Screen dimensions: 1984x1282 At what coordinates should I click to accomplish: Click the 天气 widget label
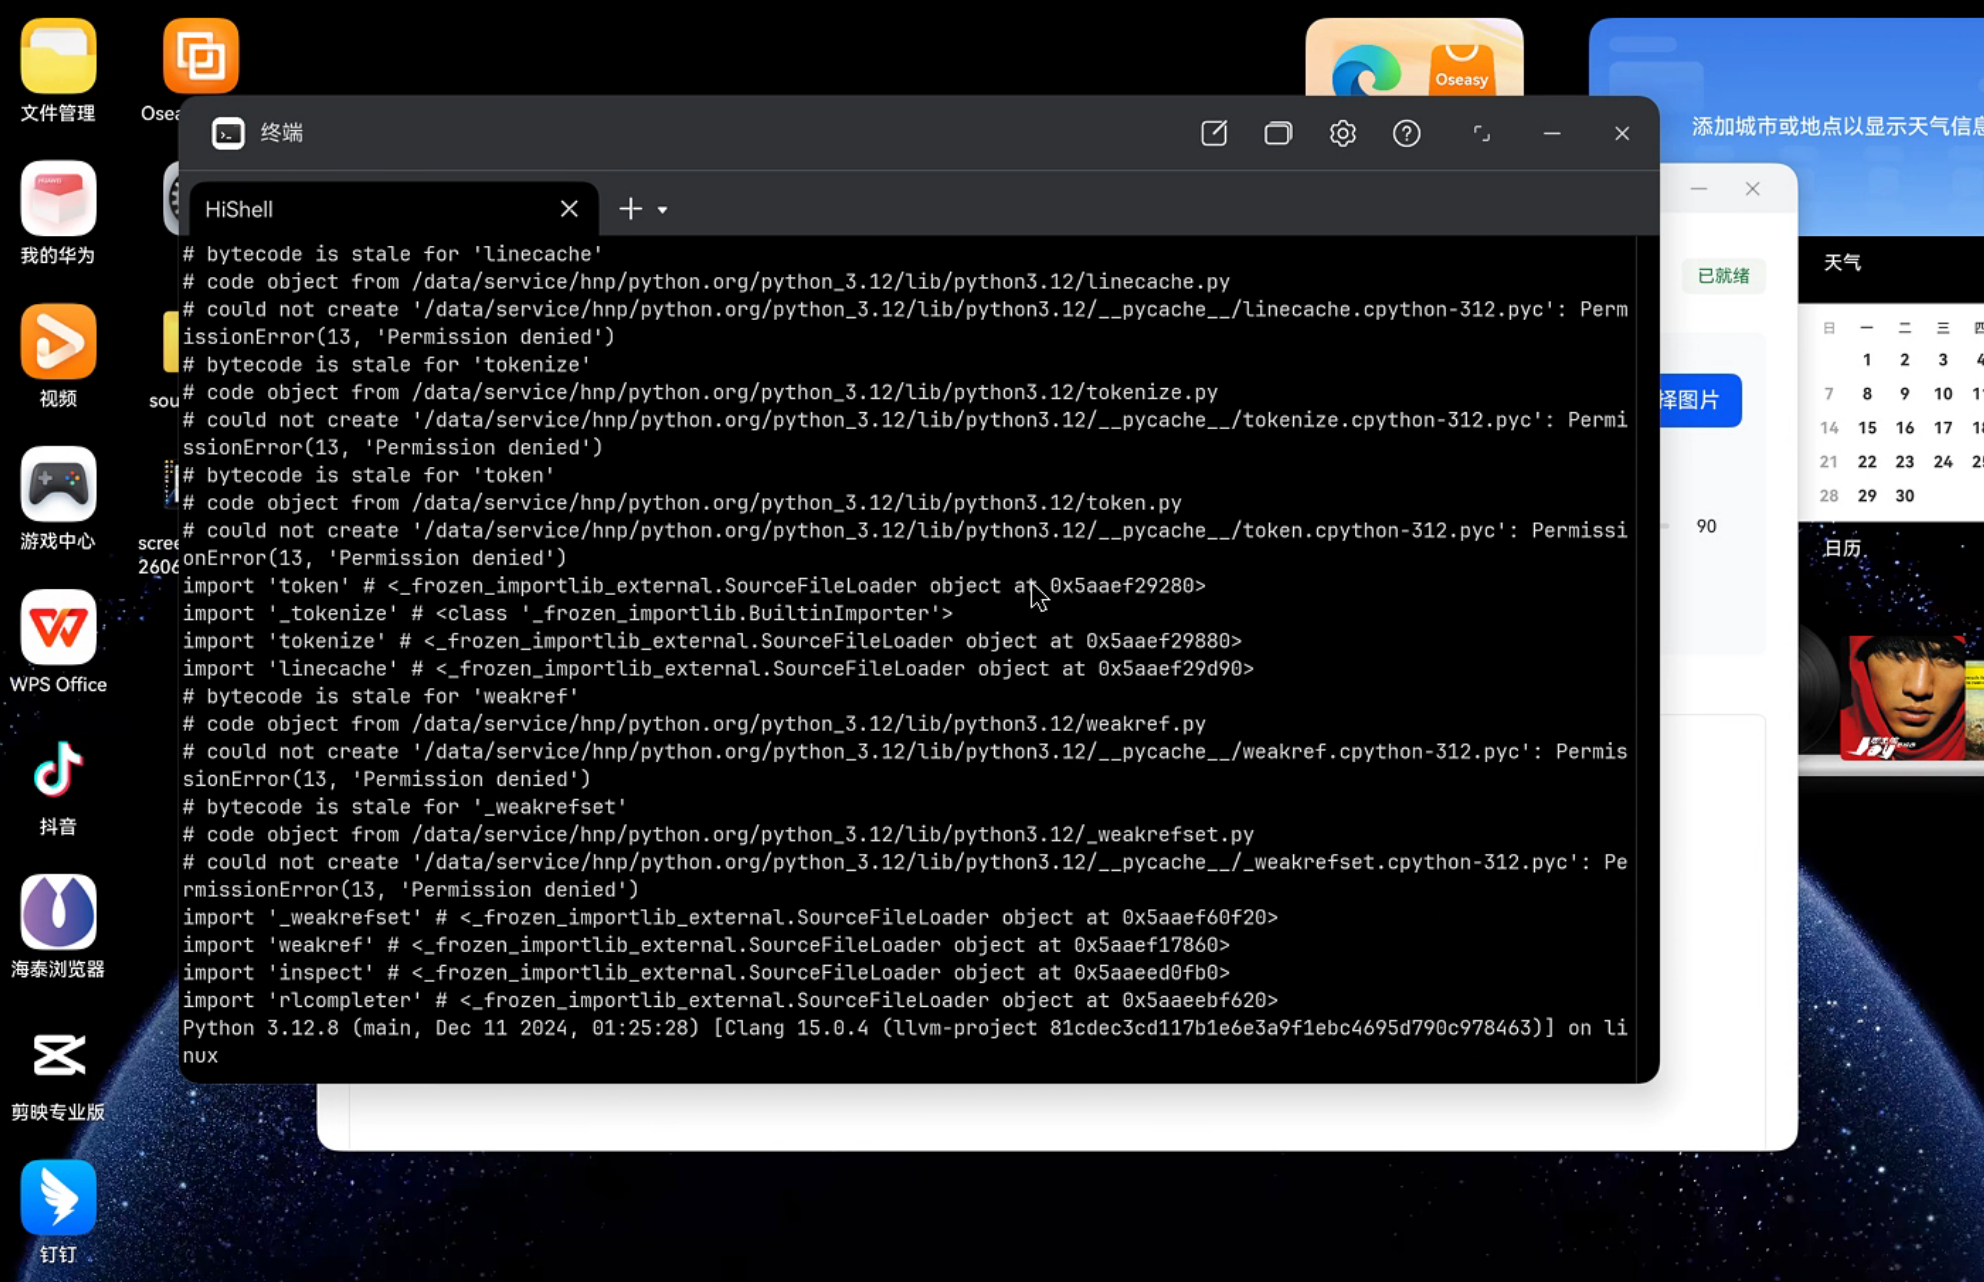pos(1842,263)
